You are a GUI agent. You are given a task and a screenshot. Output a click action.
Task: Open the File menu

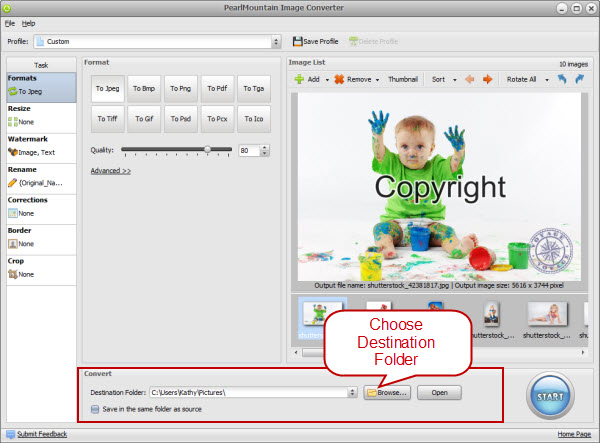(x=9, y=22)
